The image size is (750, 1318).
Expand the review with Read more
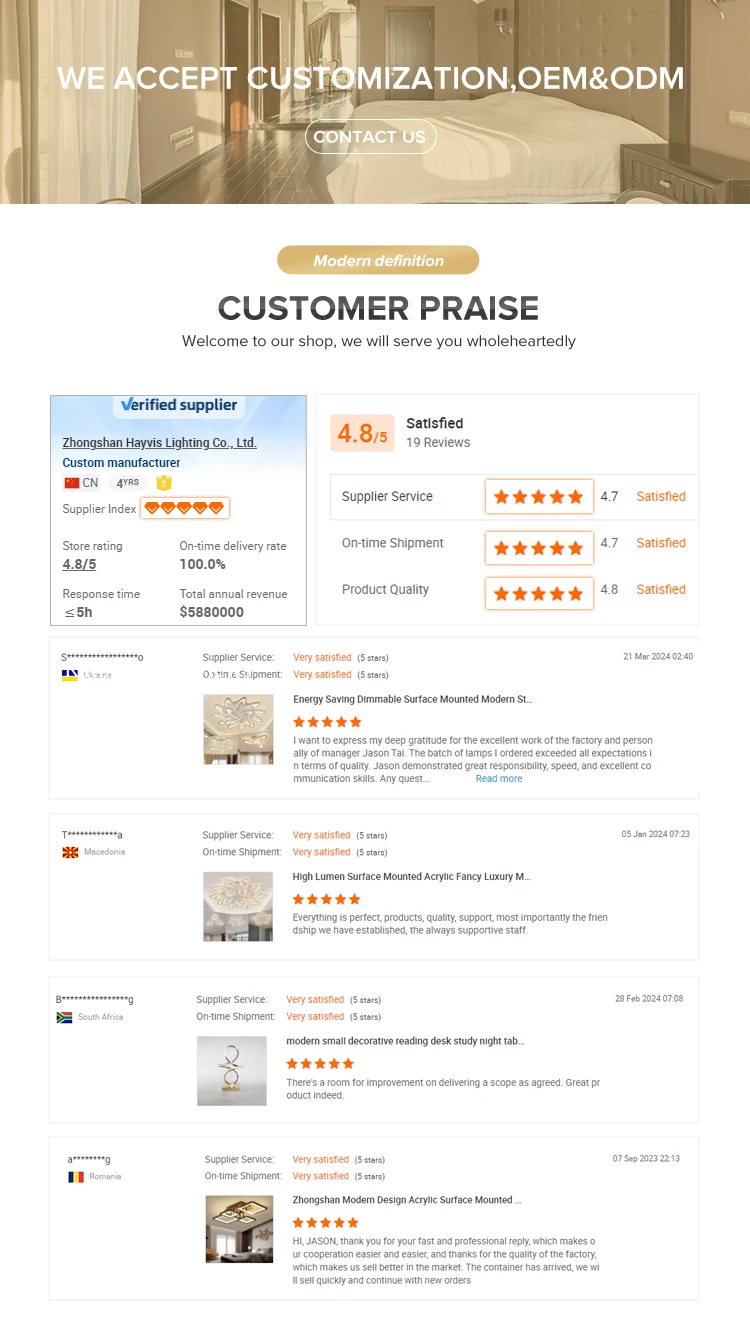point(498,779)
